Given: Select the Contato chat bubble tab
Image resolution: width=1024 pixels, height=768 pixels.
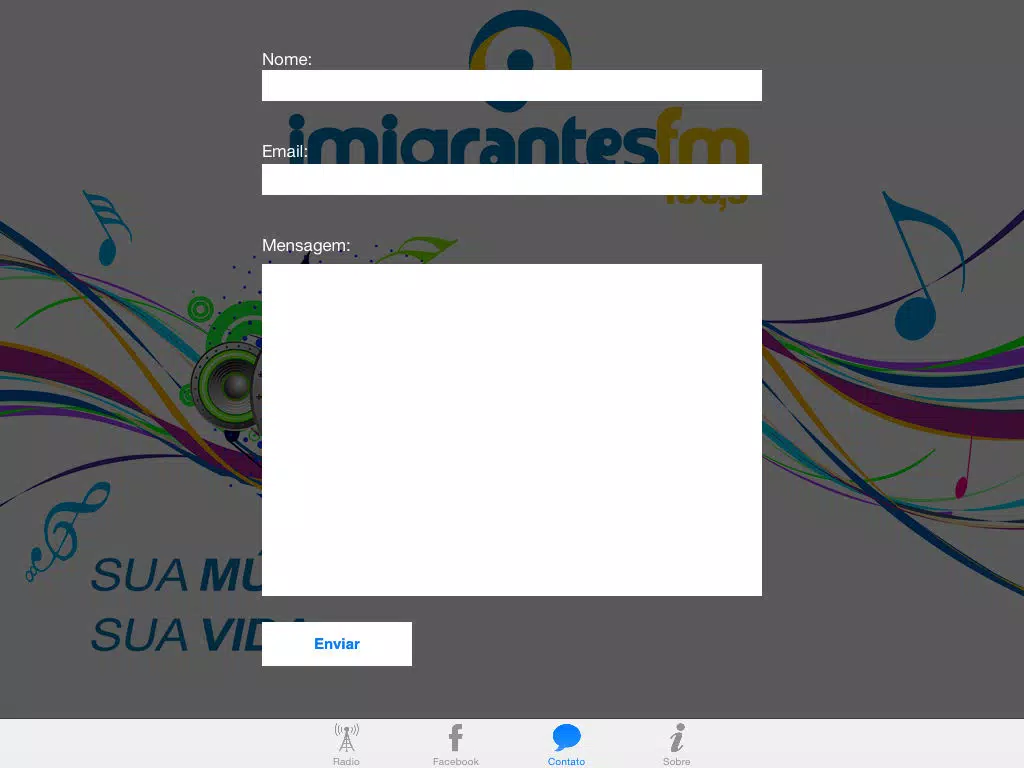Looking at the screenshot, I should tap(566, 744).
